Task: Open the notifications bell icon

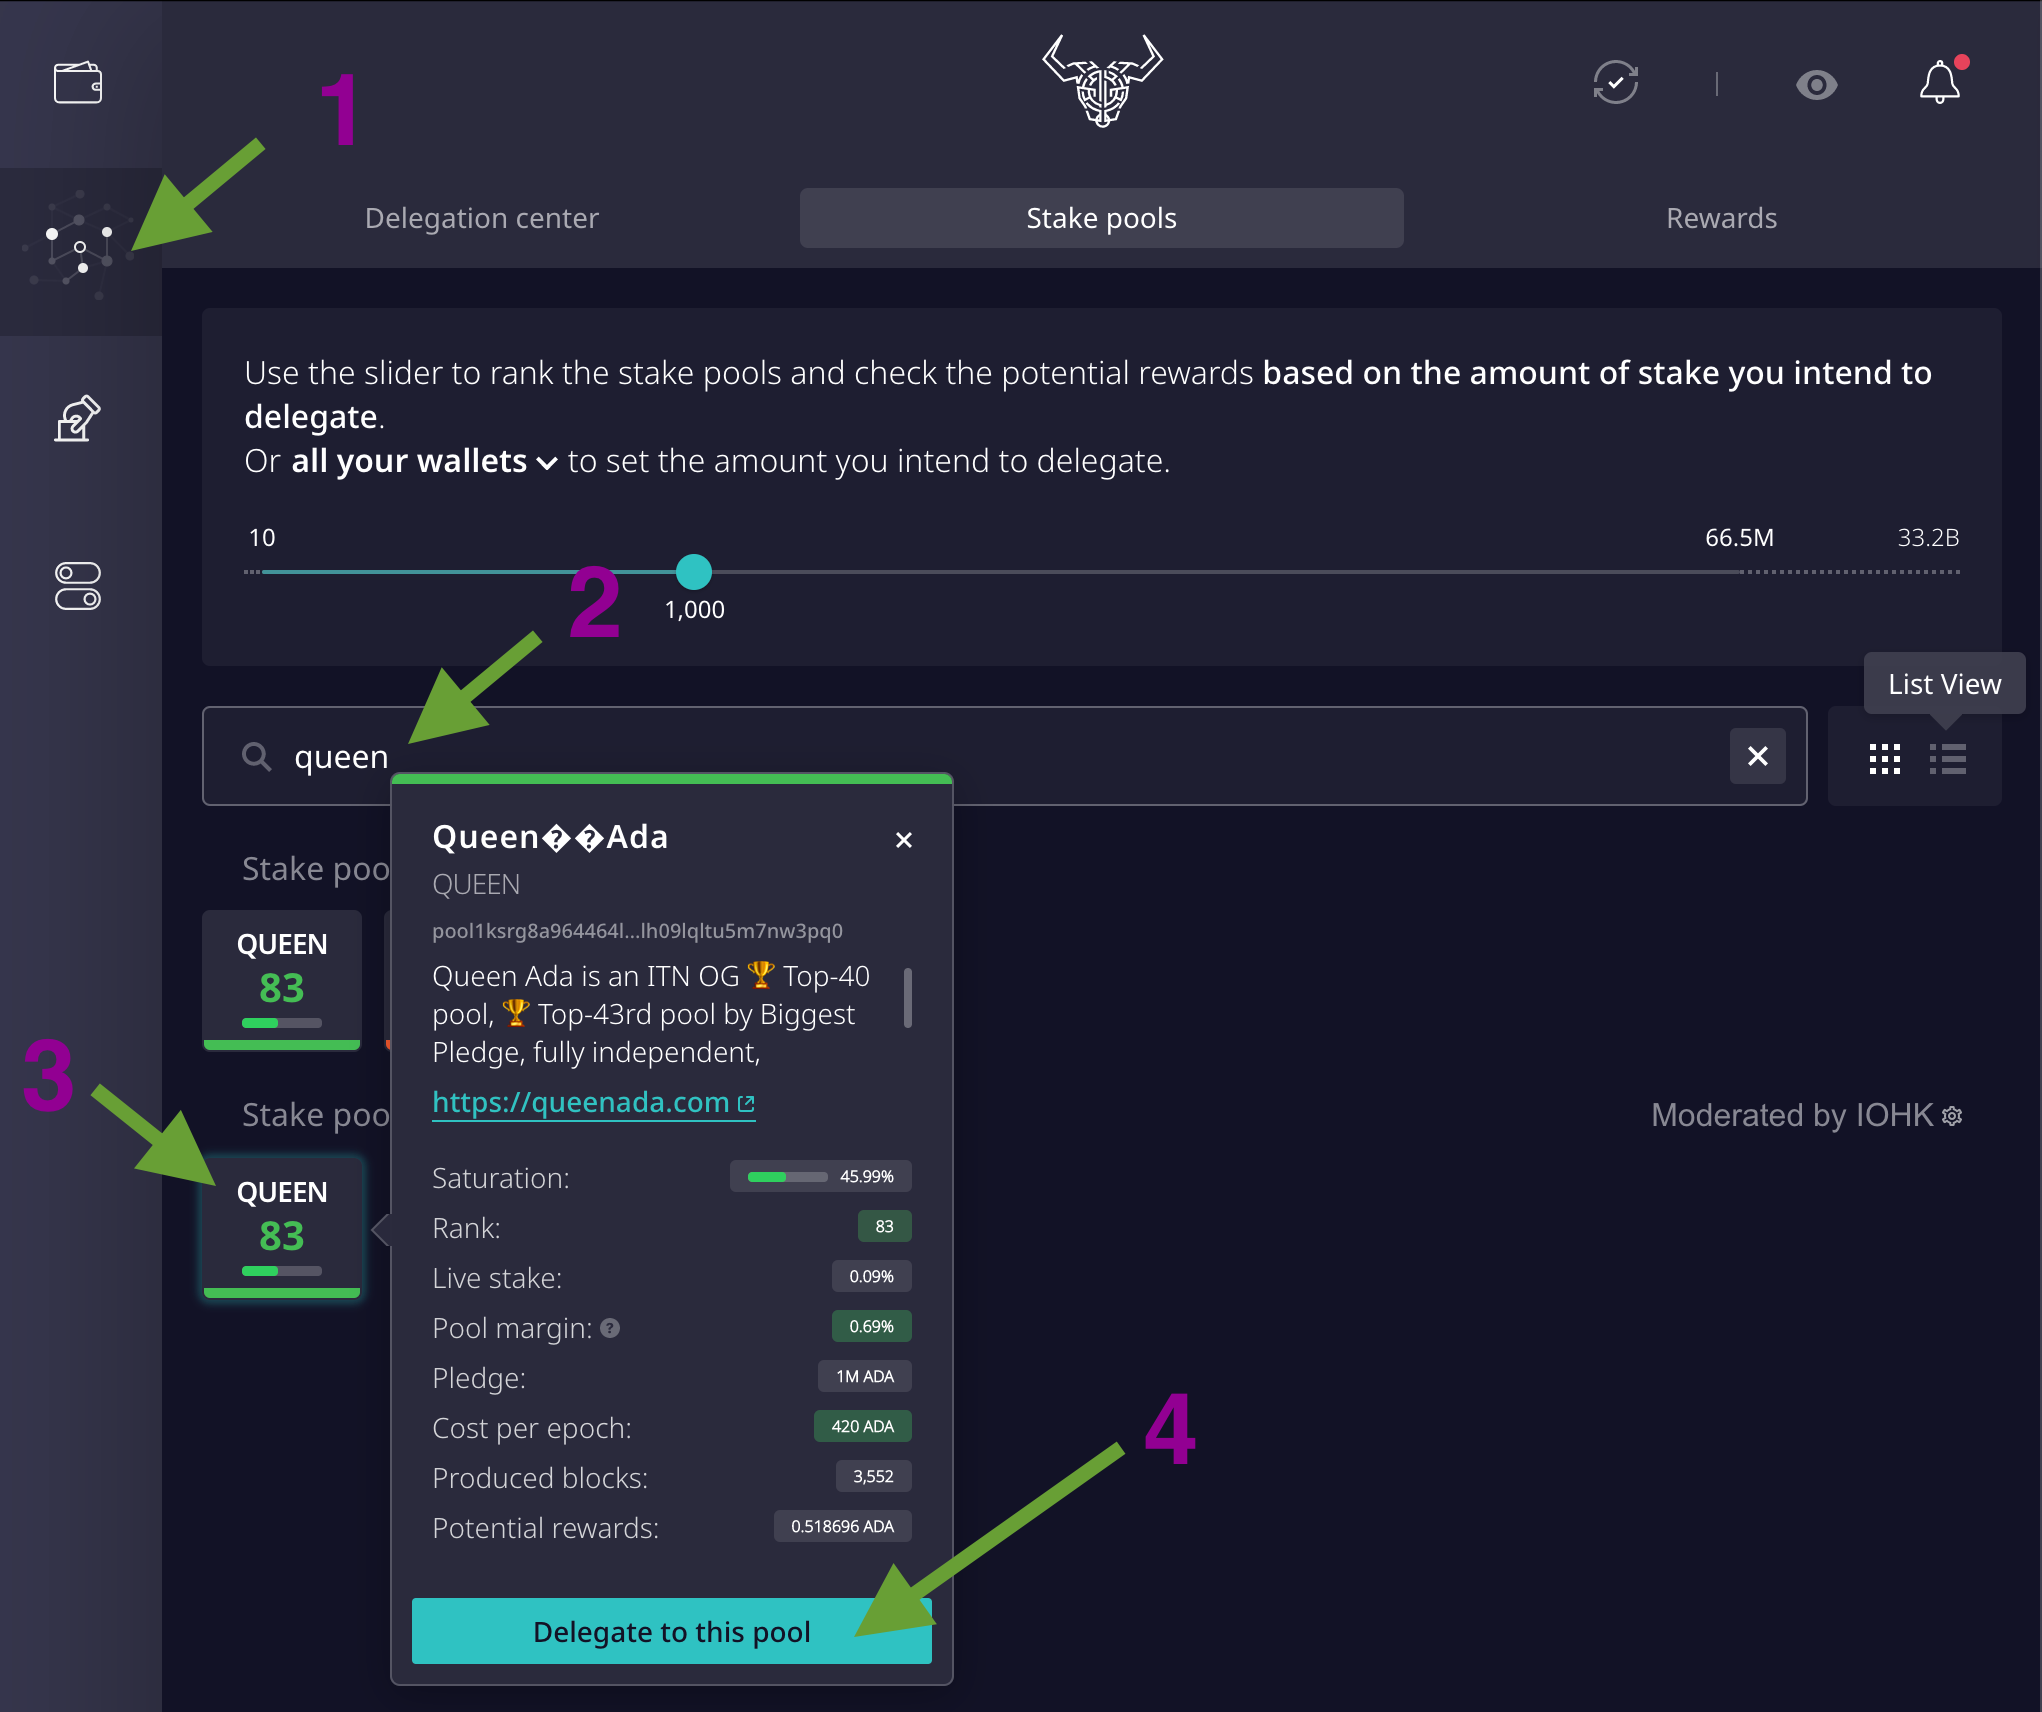Action: coord(1940,82)
